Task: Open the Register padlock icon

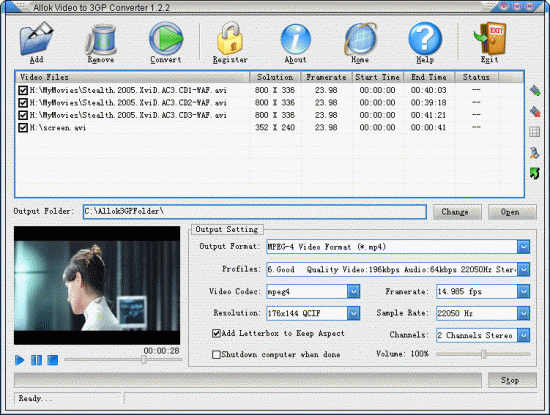Action: coord(230,39)
